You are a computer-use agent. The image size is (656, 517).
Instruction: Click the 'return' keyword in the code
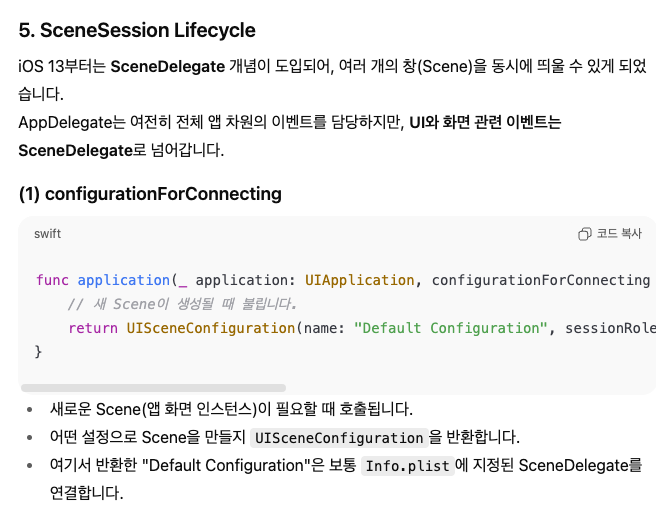point(93,328)
